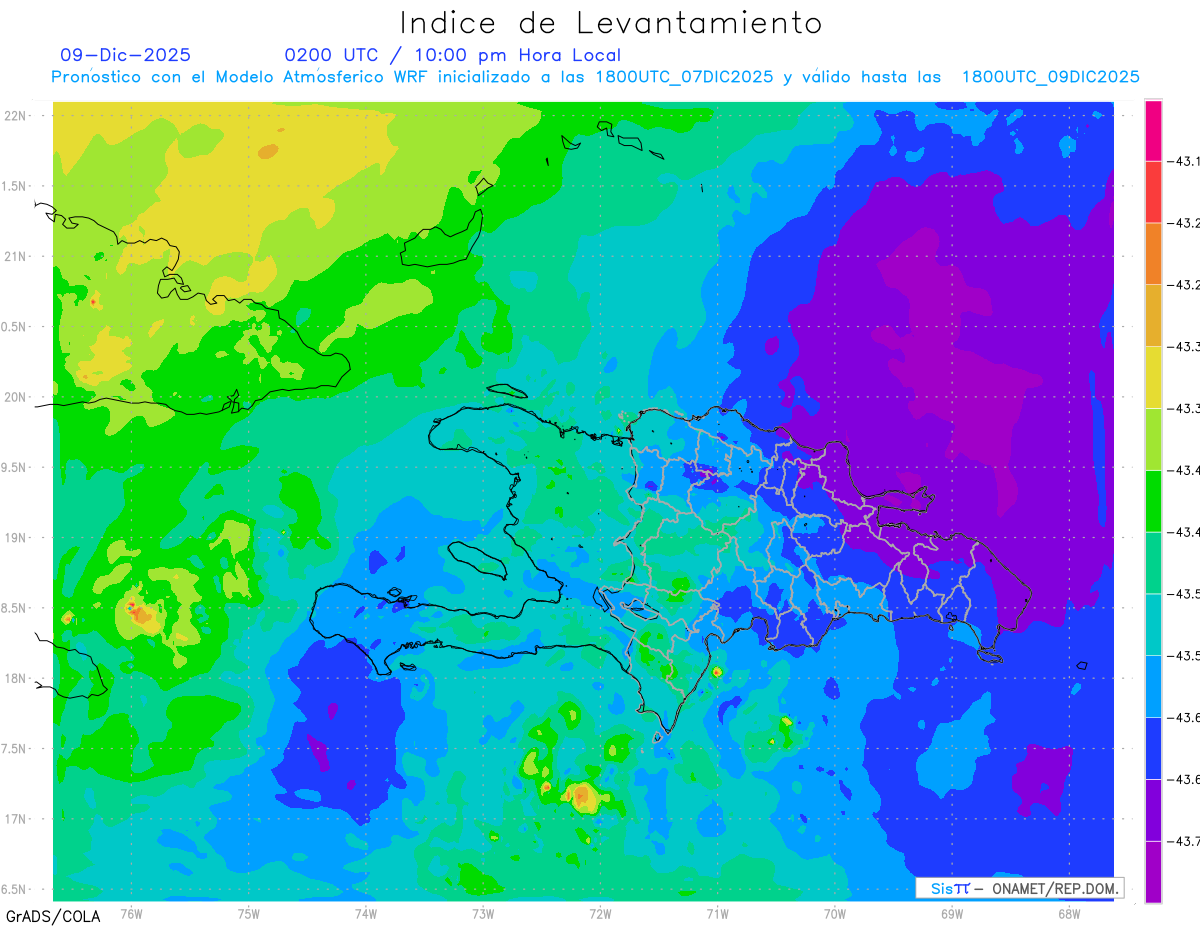
Task: Pick the light blue swatch on the color scale
Action: [x=1154, y=686]
